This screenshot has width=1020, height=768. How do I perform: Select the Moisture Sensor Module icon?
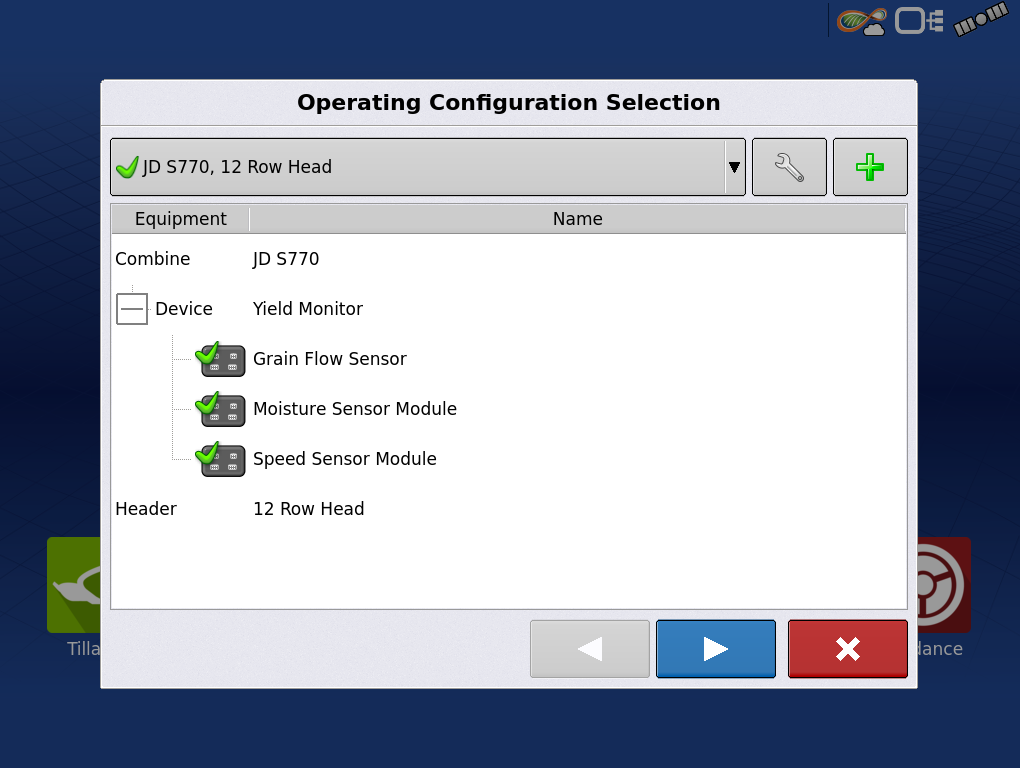221,409
